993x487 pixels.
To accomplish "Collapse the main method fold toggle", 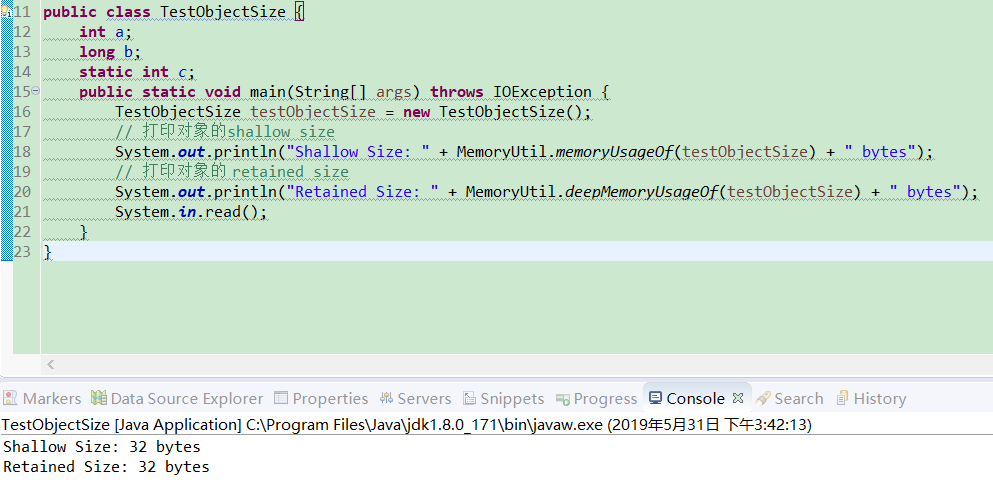I will [x=36, y=91].
